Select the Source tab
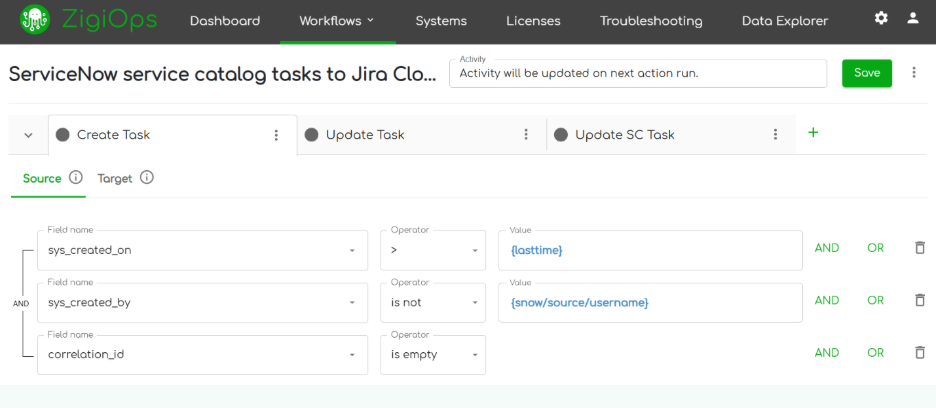 pyautogui.click(x=42, y=178)
